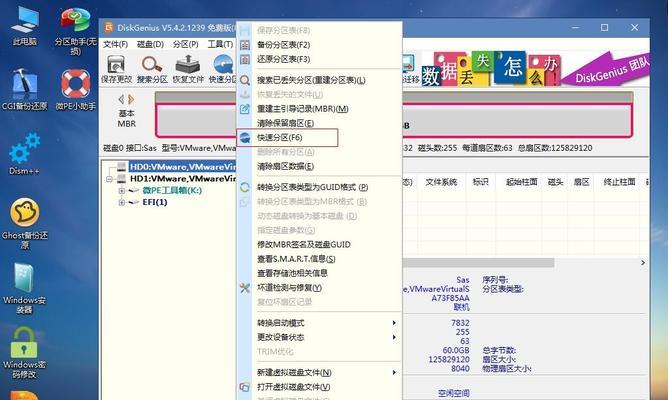Viewport: 668px width, 400px height.
Task: Open Dism++ desktop icon
Action: (25, 154)
